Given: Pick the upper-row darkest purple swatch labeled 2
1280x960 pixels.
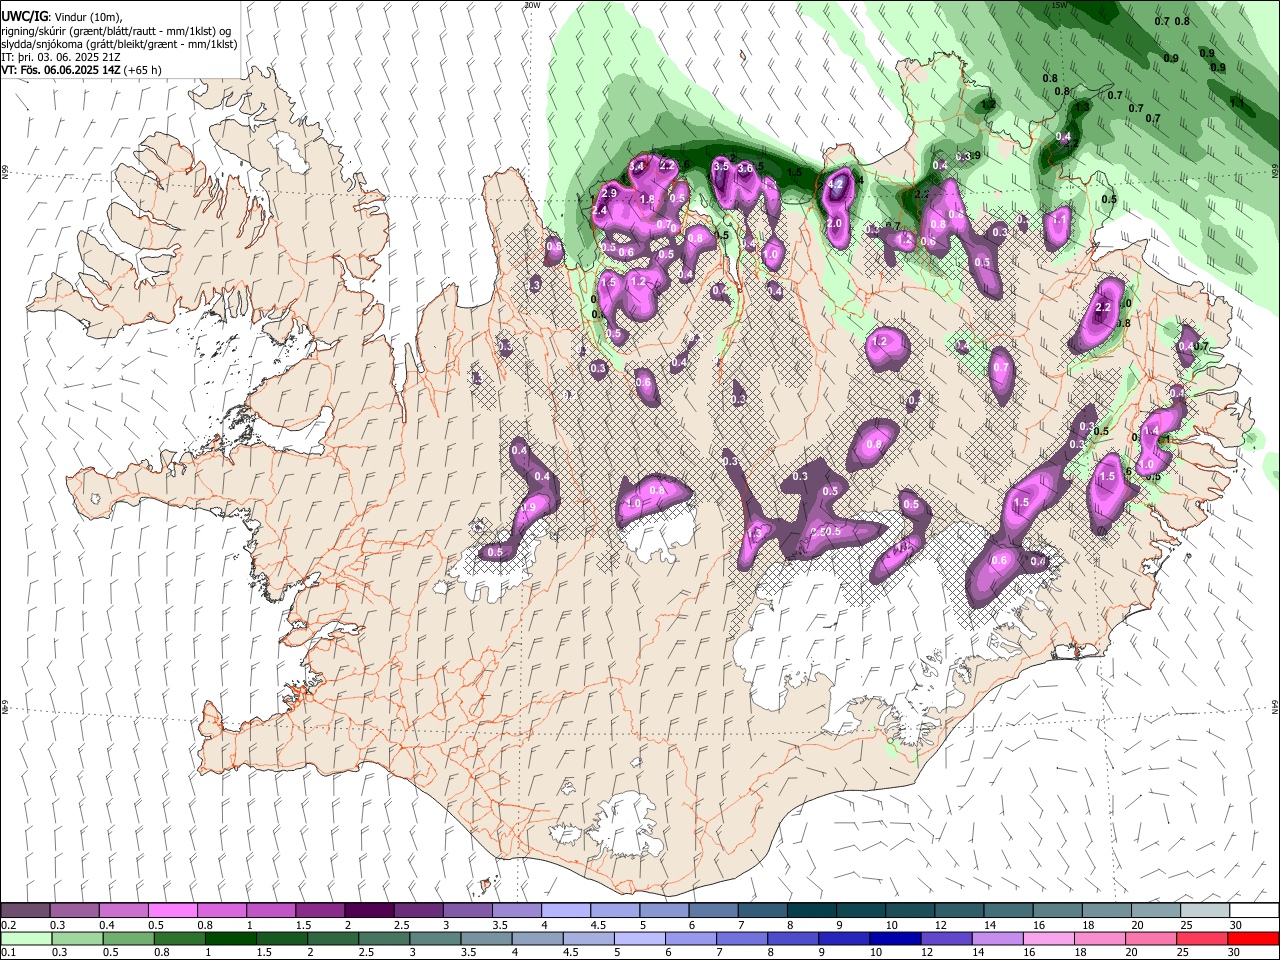Looking at the screenshot, I should (368, 911).
